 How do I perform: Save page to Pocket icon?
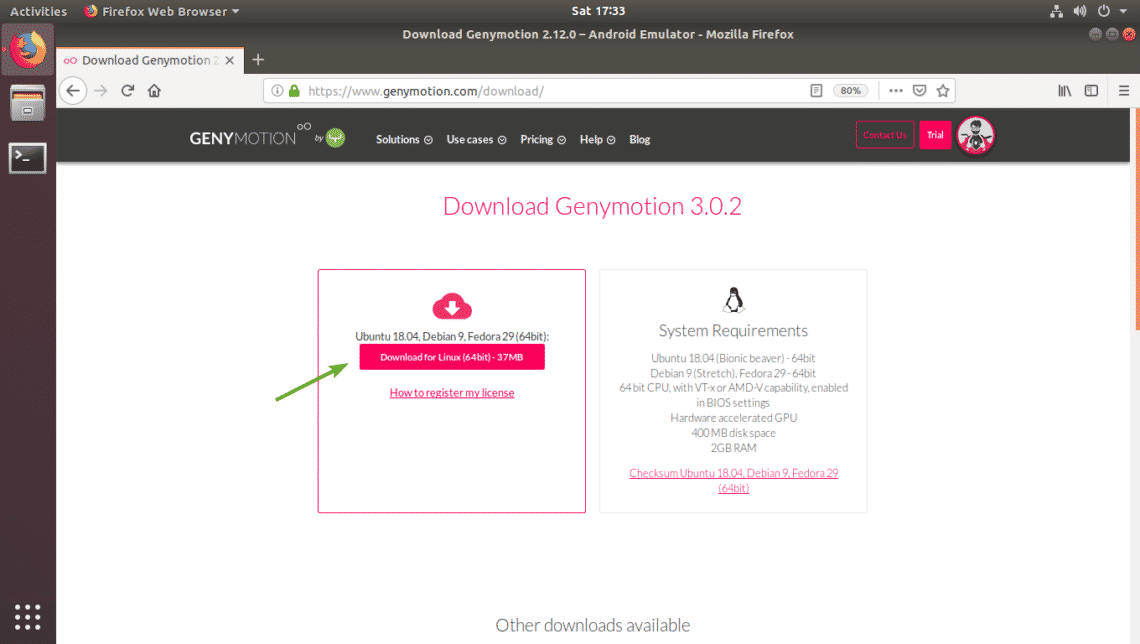[x=918, y=90]
